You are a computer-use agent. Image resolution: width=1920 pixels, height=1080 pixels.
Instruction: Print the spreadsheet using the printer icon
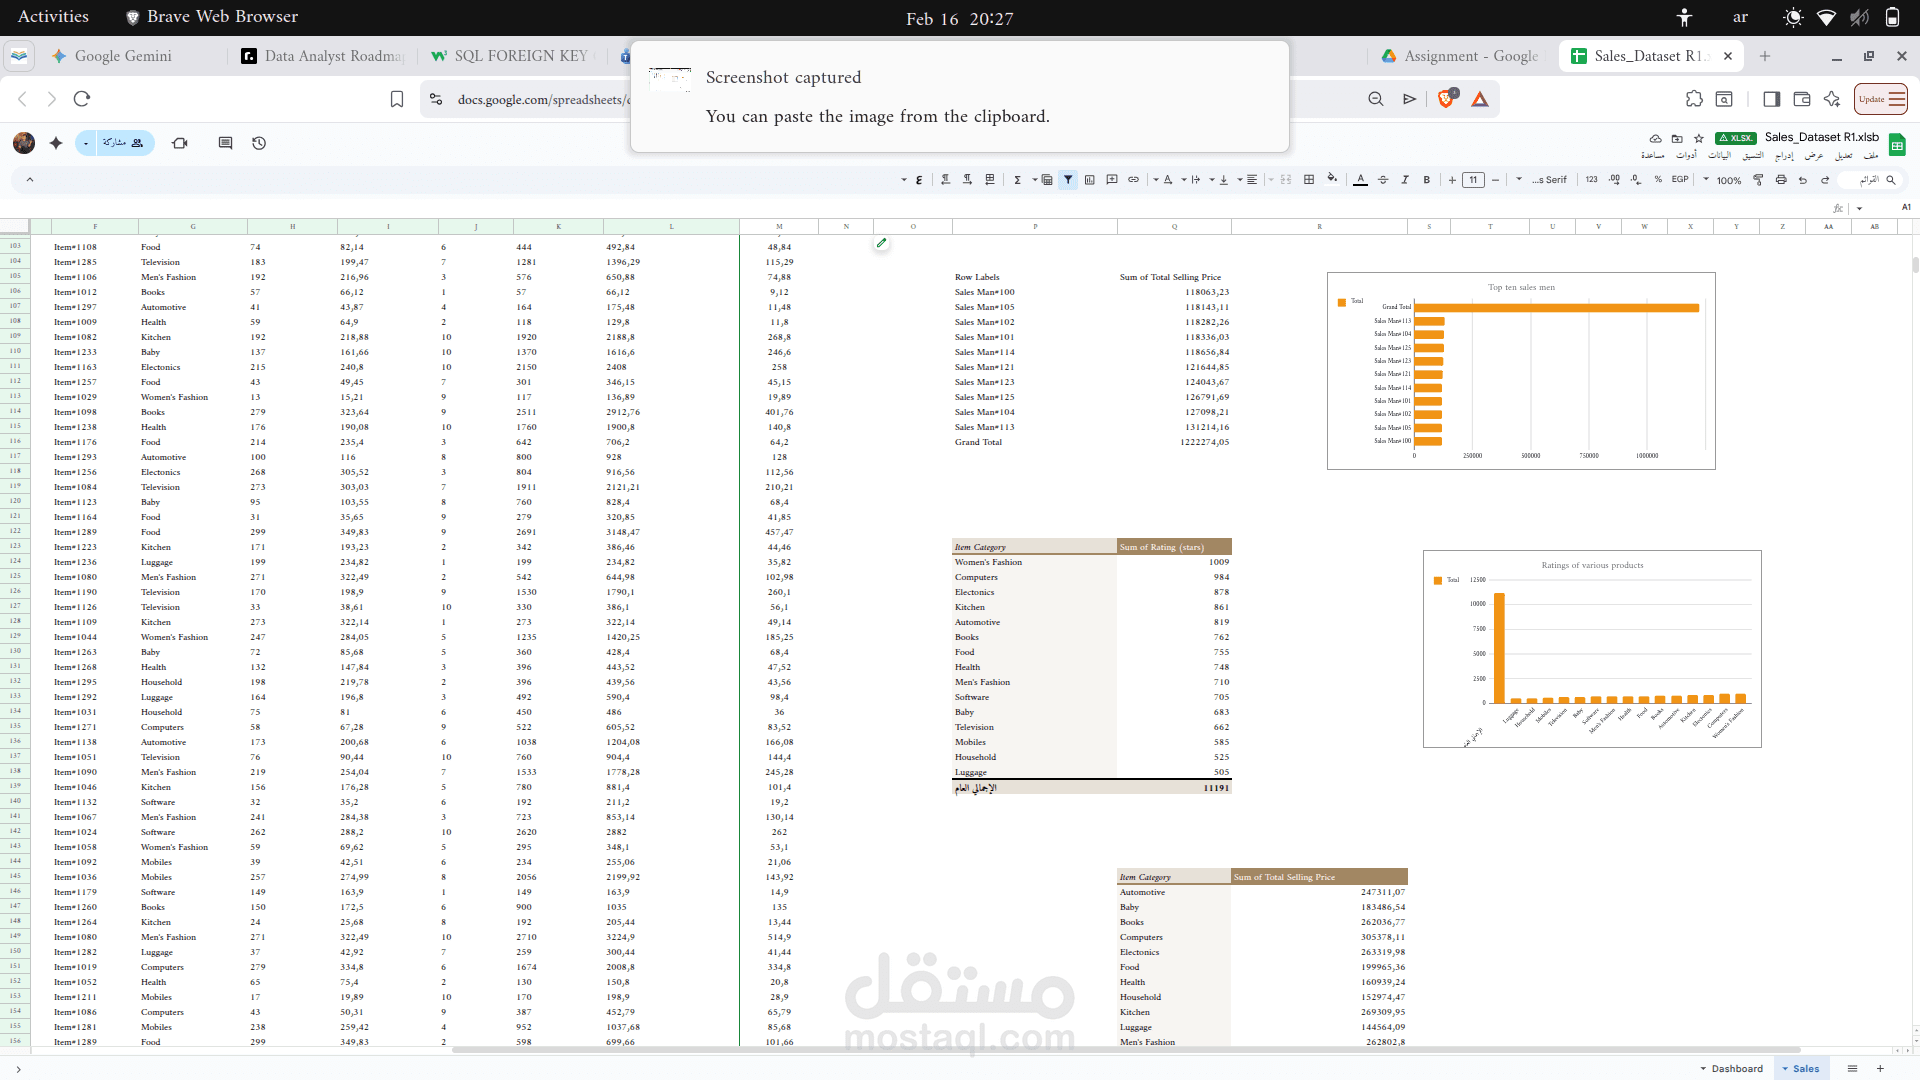pyautogui.click(x=1782, y=180)
